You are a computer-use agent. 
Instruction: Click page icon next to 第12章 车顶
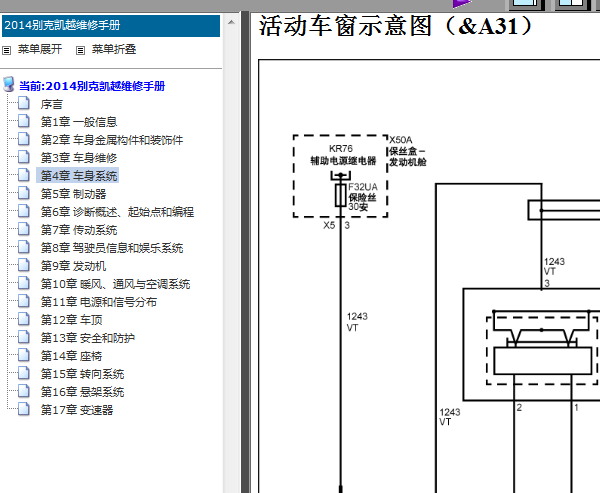click(x=24, y=319)
